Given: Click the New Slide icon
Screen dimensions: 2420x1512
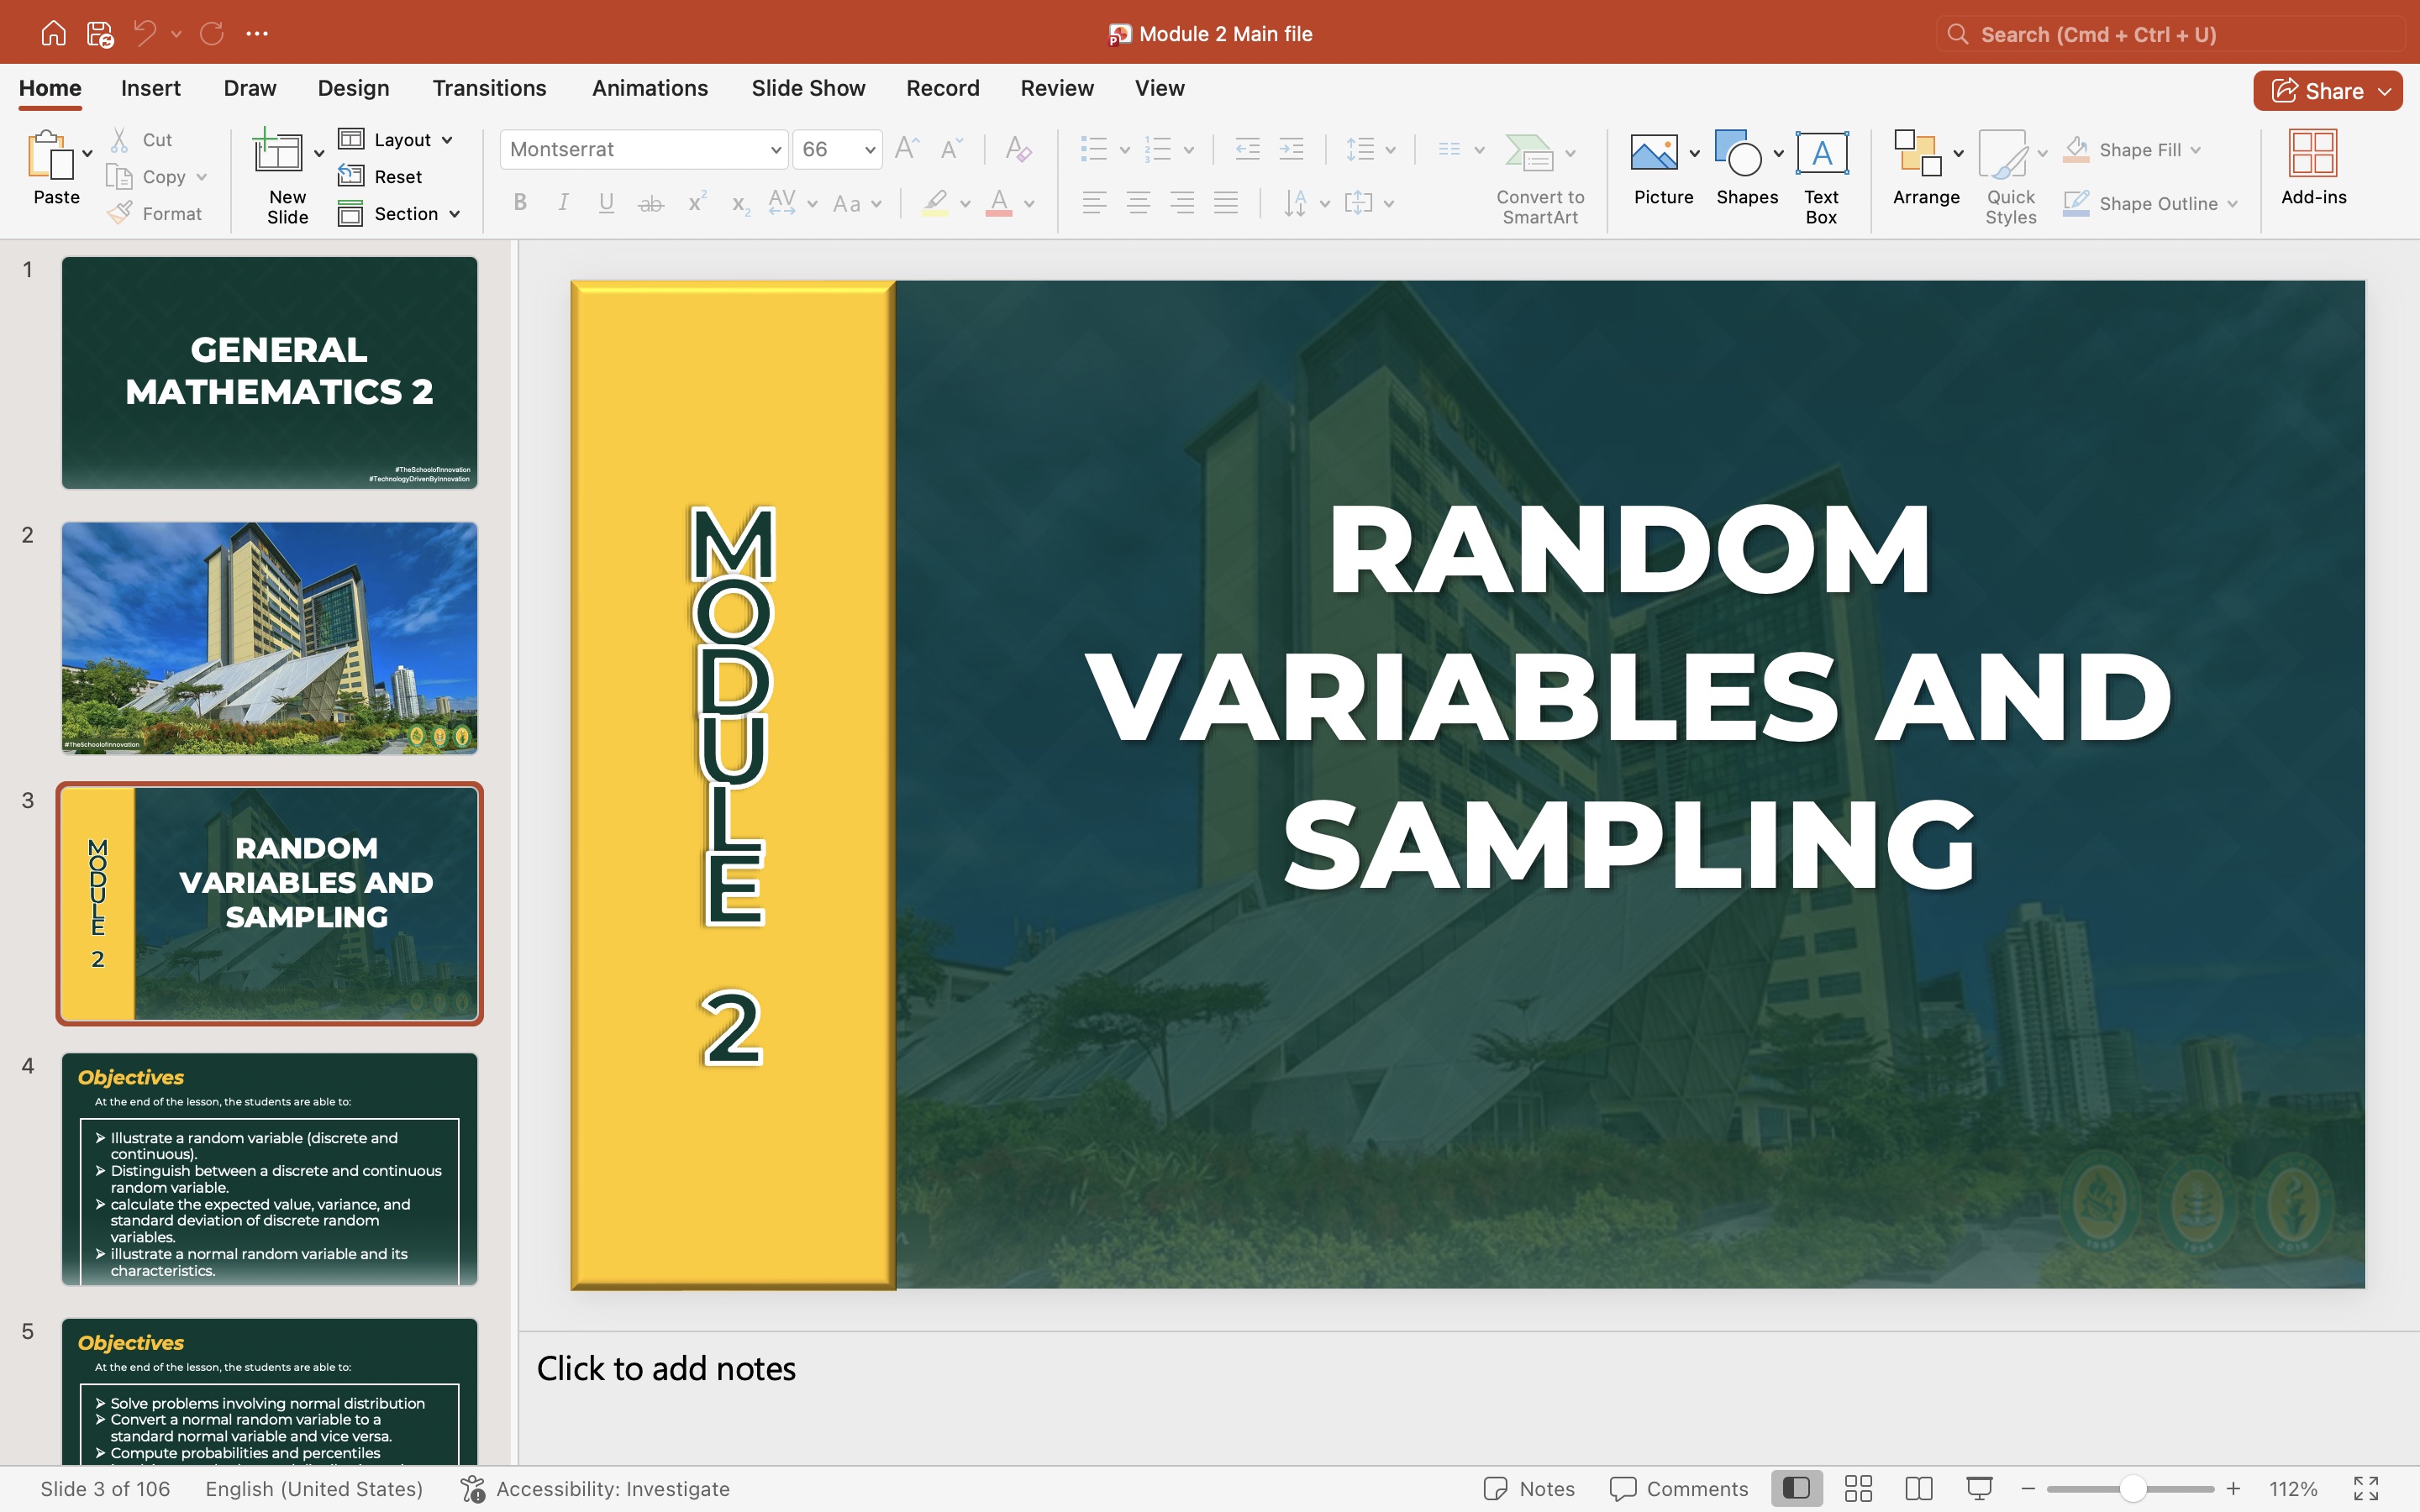Looking at the screenshot, I should [278, 152].
